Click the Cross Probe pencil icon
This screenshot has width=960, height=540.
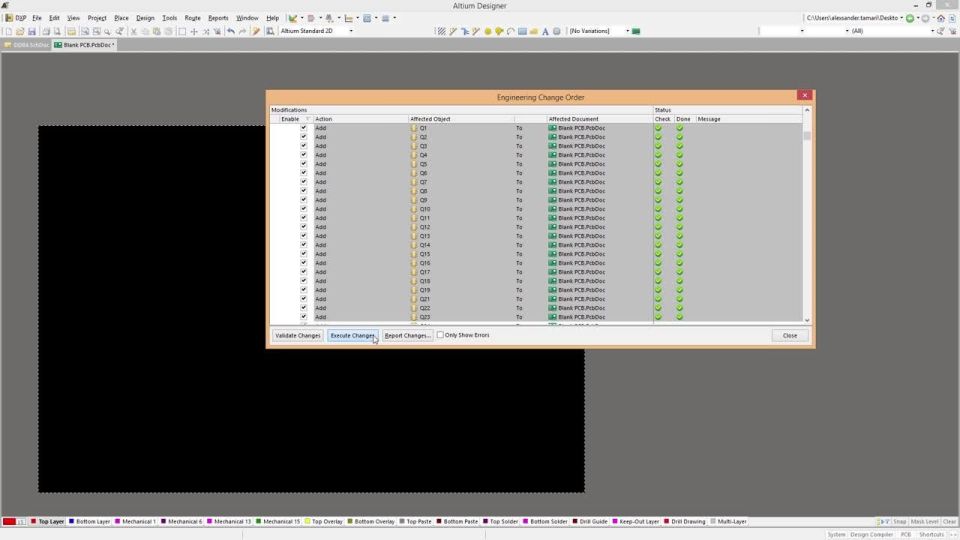point(256,31)
